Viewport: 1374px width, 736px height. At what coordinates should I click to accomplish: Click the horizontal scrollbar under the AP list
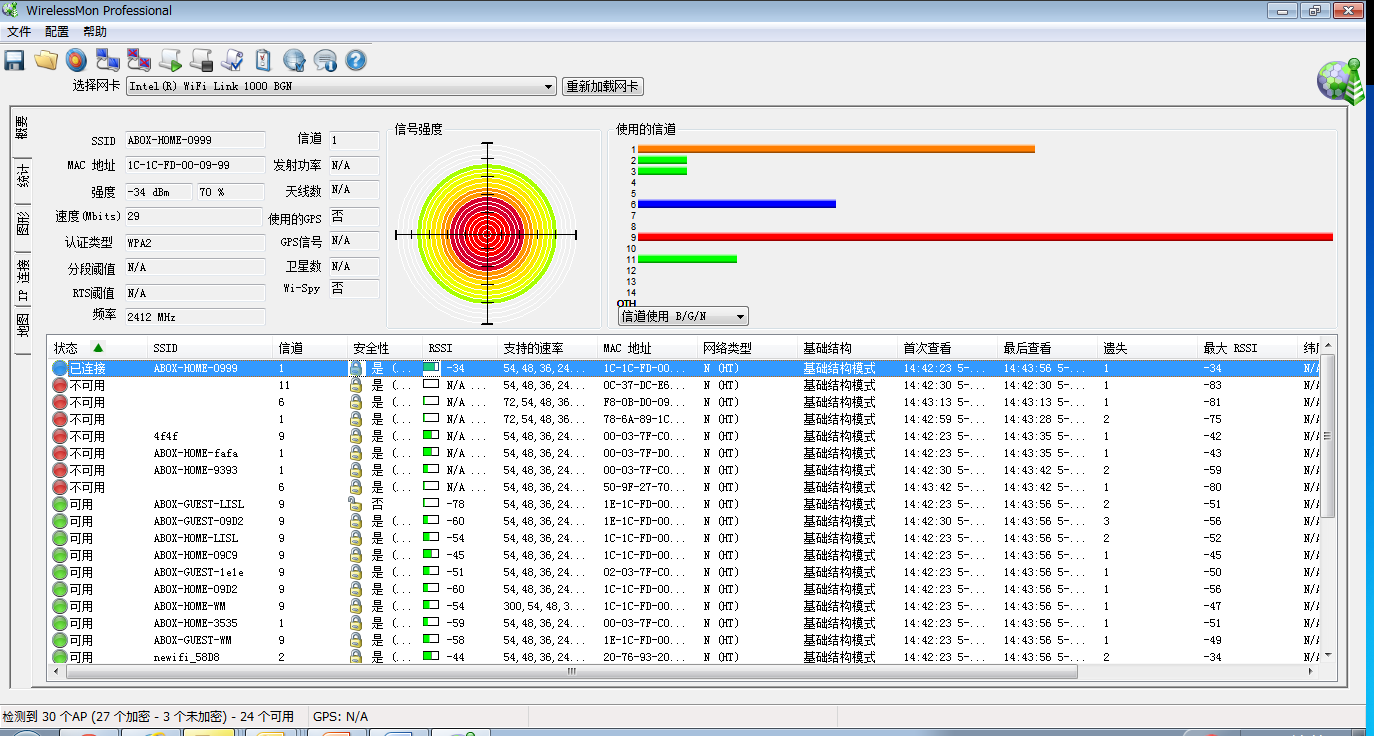point(571,672)
